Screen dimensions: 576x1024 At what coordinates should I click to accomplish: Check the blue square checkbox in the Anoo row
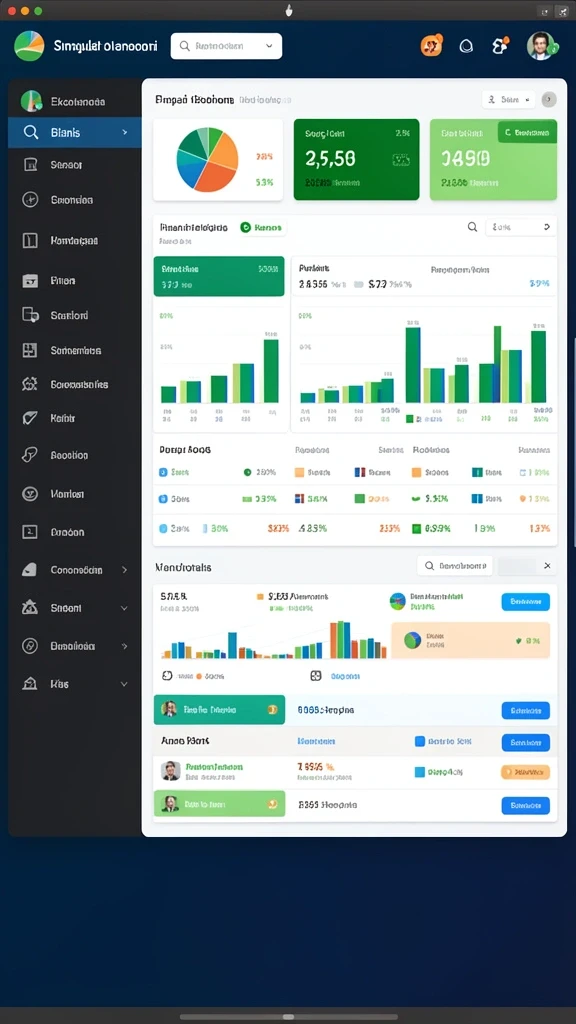click(x=421, y=741)
